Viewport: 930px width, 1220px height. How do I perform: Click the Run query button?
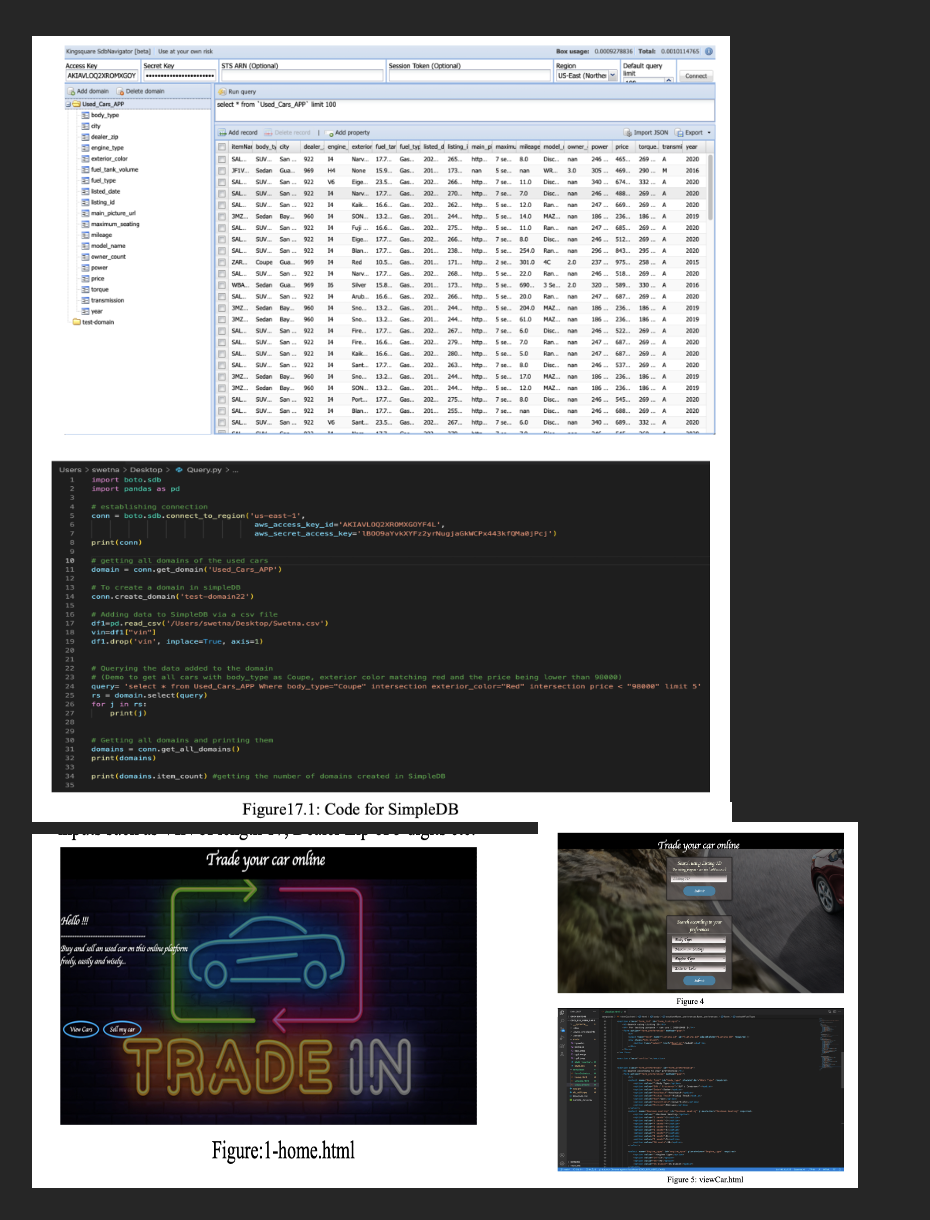[x=236, y=91]
